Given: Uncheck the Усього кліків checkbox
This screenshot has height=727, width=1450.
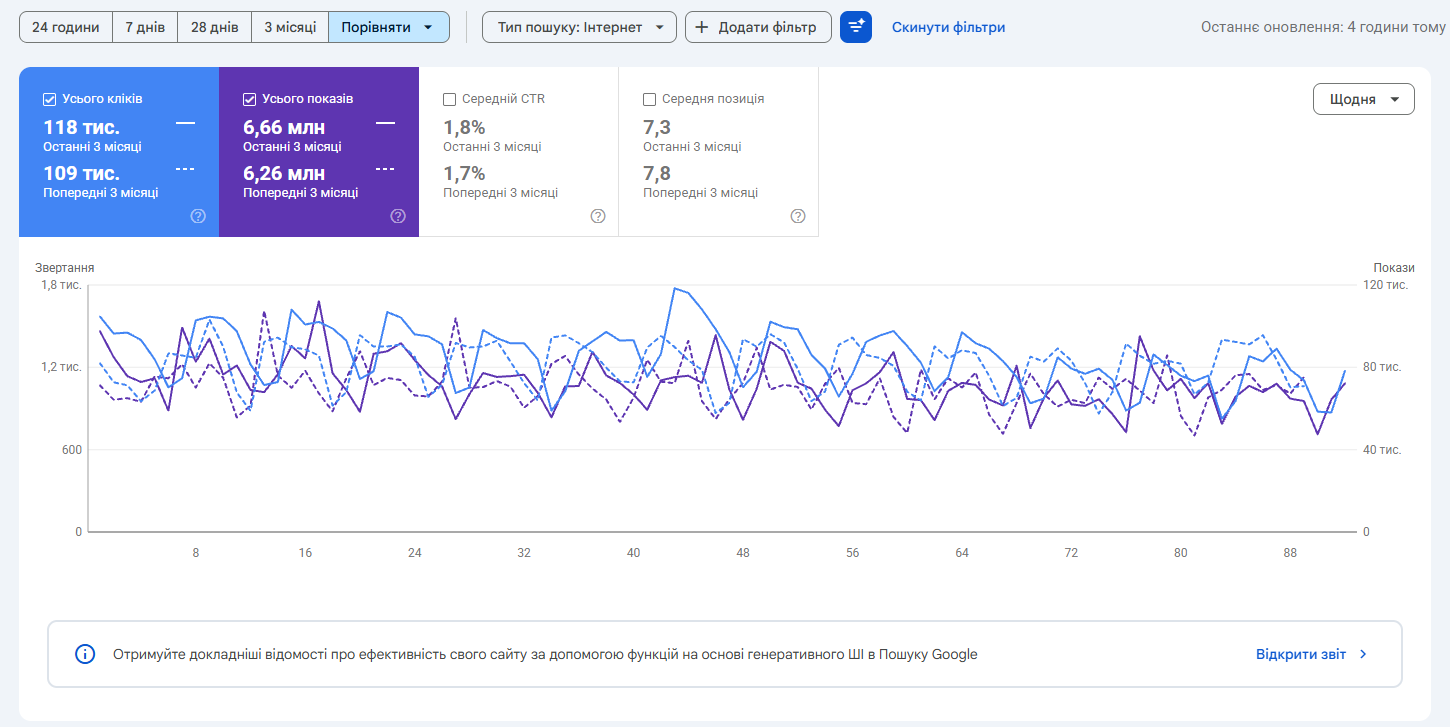Looking at the screenshot, I should [49, 99].
